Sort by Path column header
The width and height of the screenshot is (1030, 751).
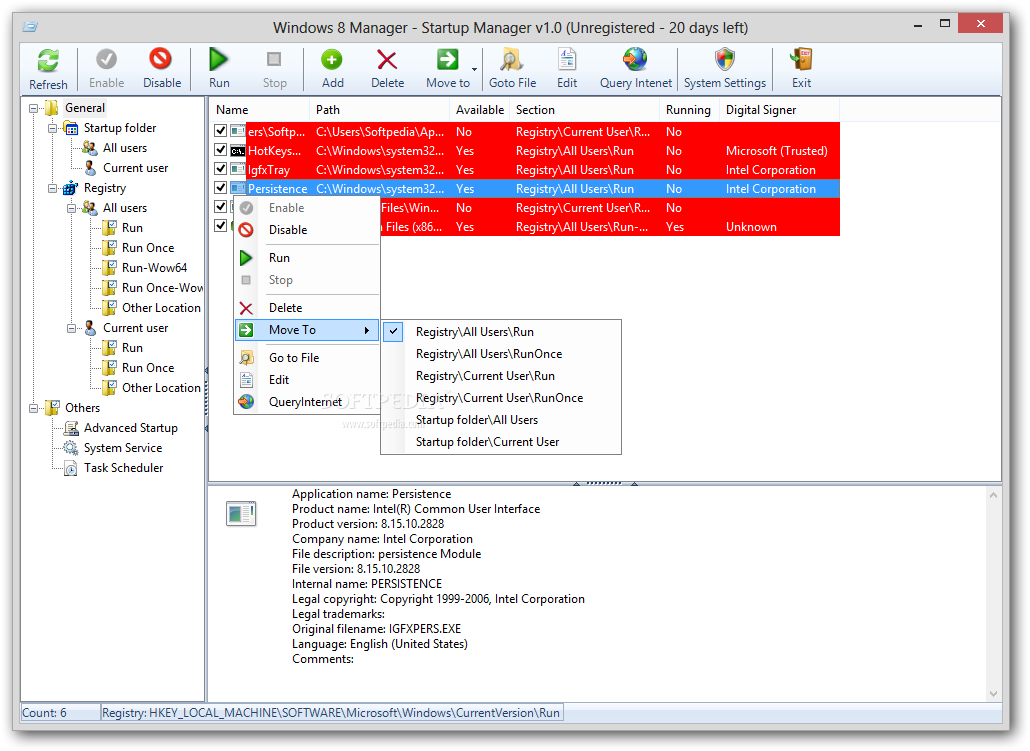coord(379,110)
